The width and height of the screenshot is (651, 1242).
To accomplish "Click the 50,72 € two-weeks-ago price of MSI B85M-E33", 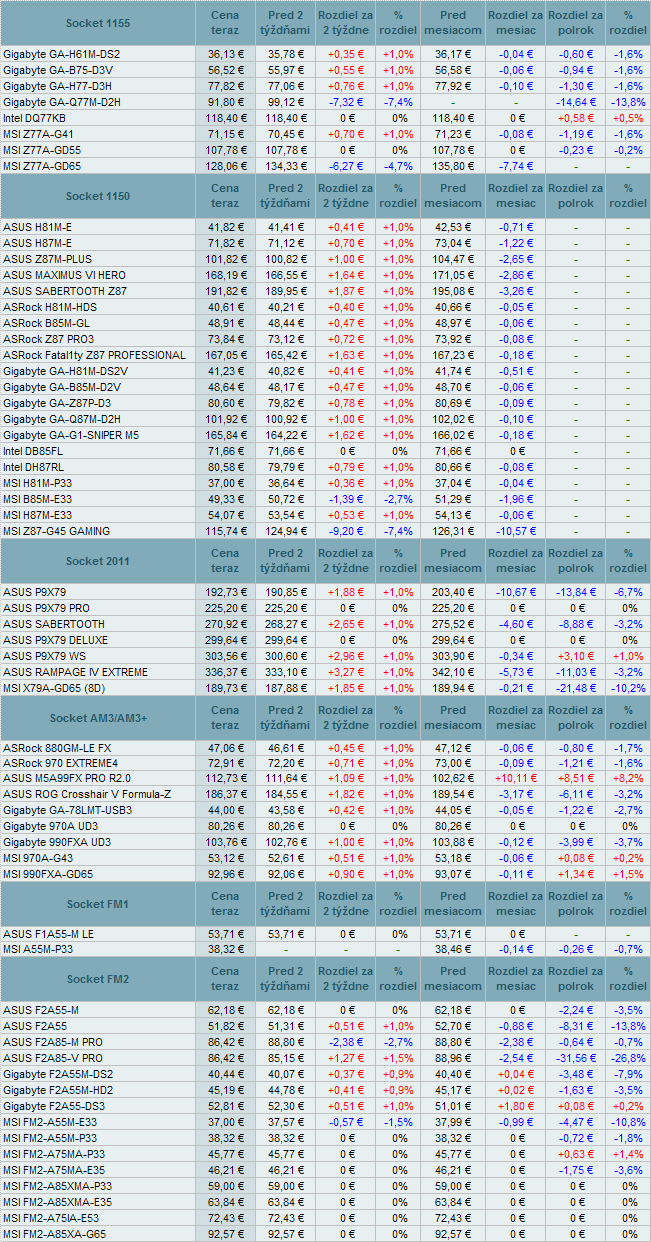I will 285,499.
